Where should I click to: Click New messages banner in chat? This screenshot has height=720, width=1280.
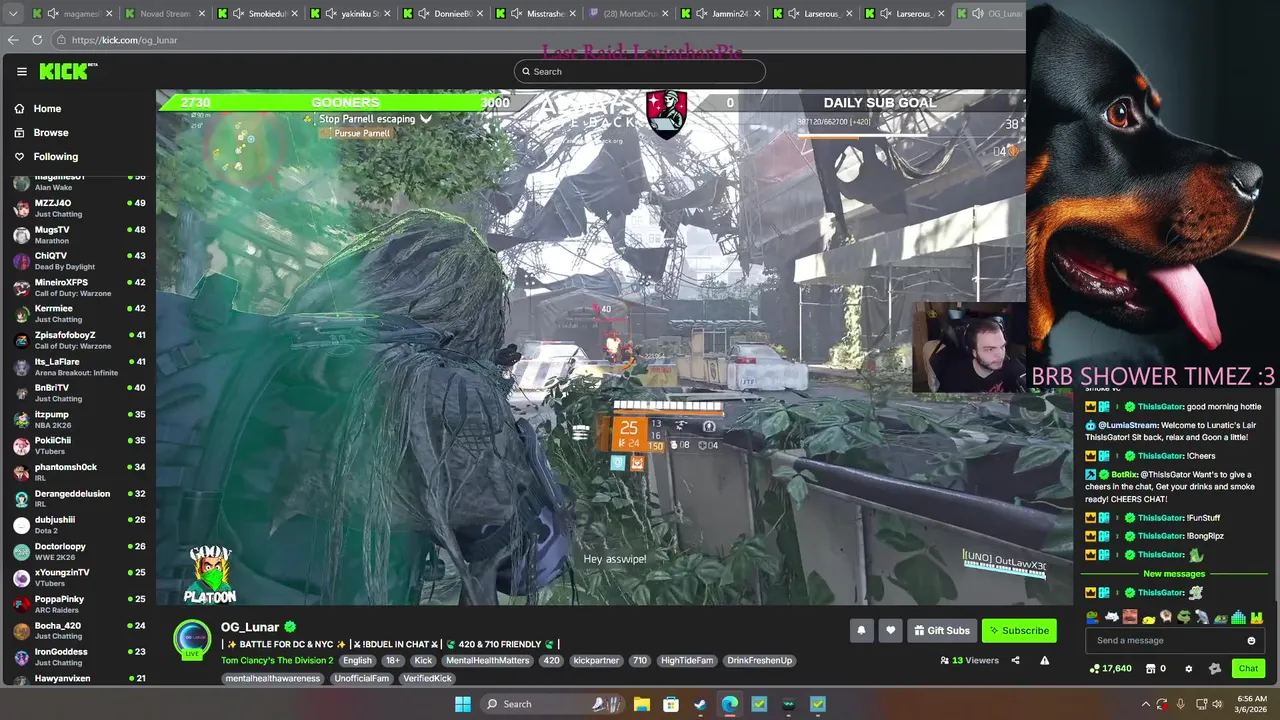[x=1174, y=574]
